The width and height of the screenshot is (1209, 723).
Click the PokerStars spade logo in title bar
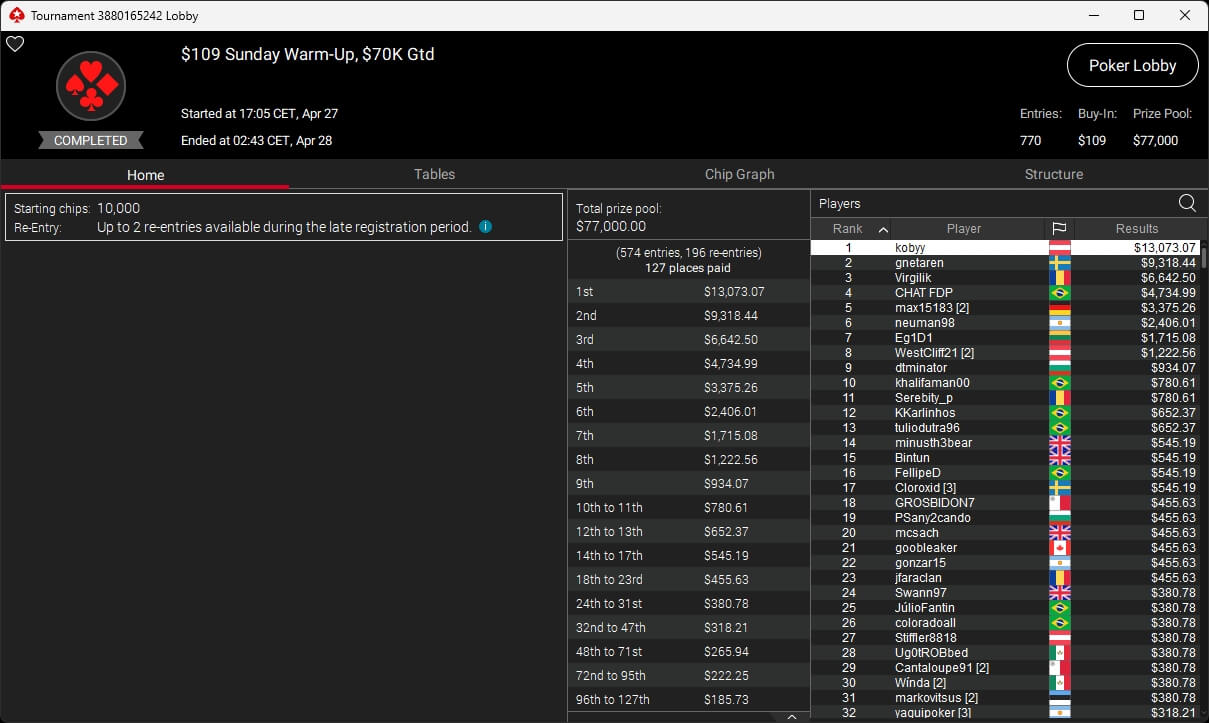(15, 15)
